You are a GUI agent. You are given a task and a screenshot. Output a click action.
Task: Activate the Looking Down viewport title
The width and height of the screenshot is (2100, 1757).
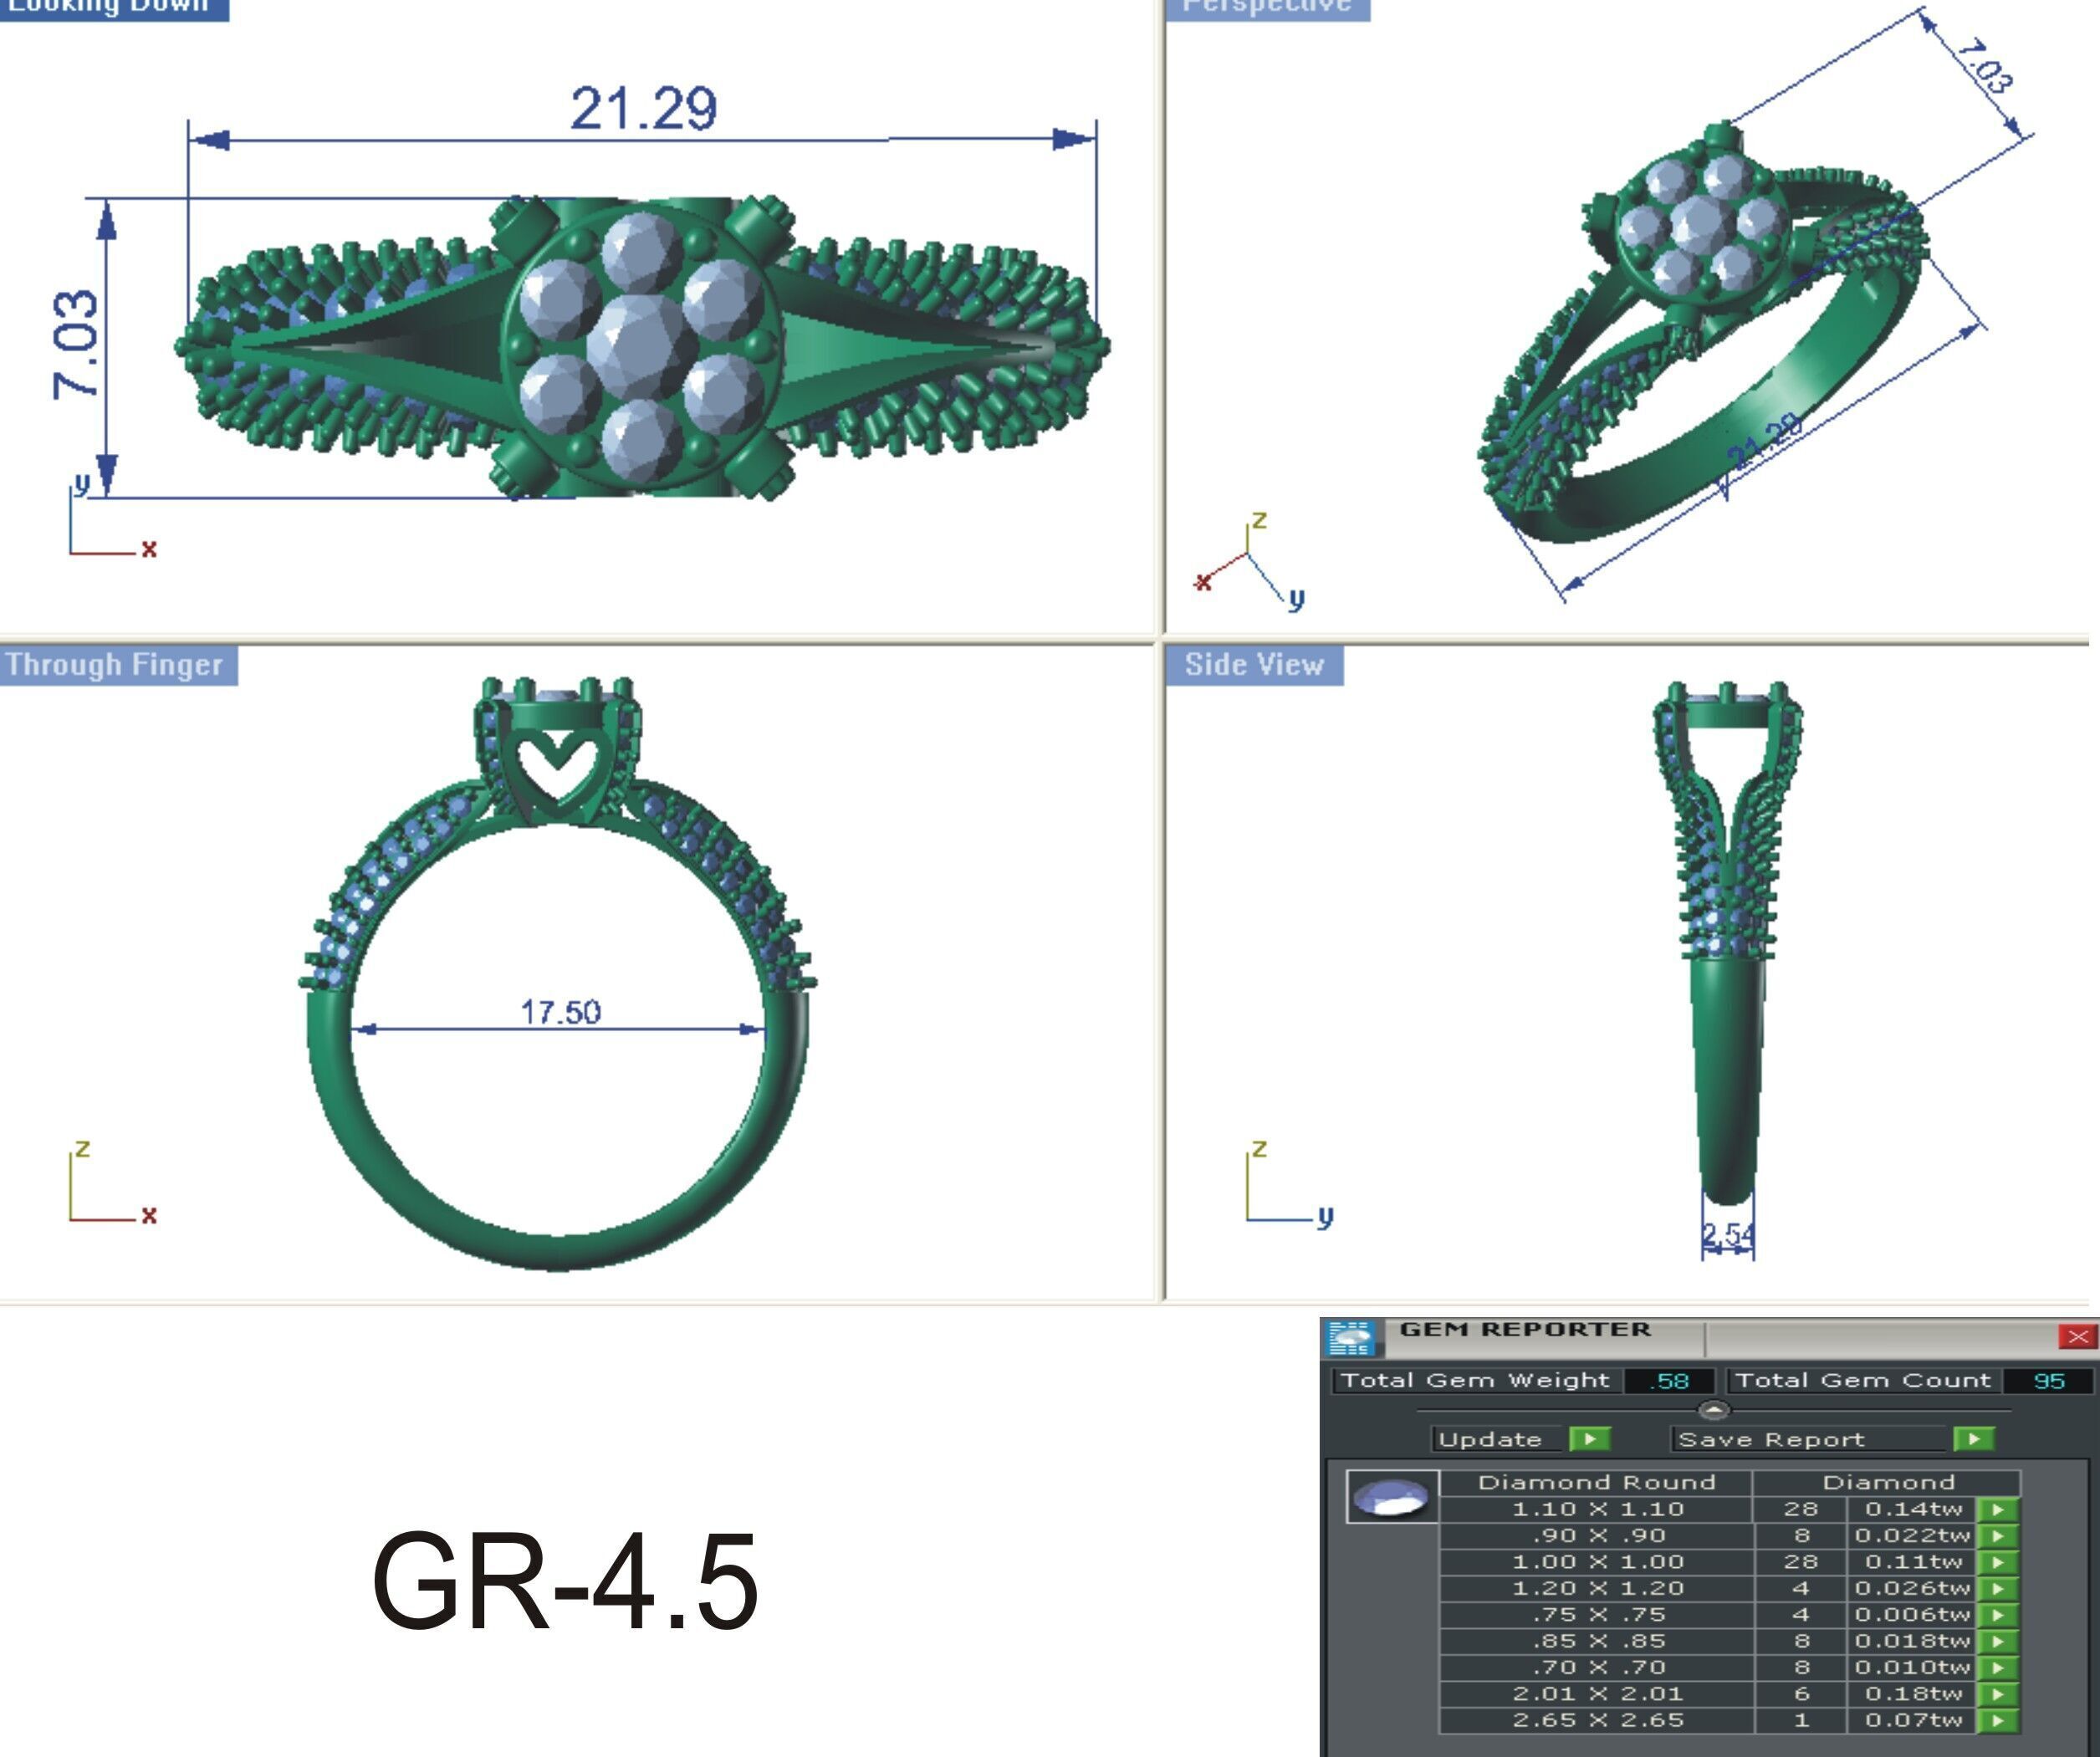click(x=113, y=8)
